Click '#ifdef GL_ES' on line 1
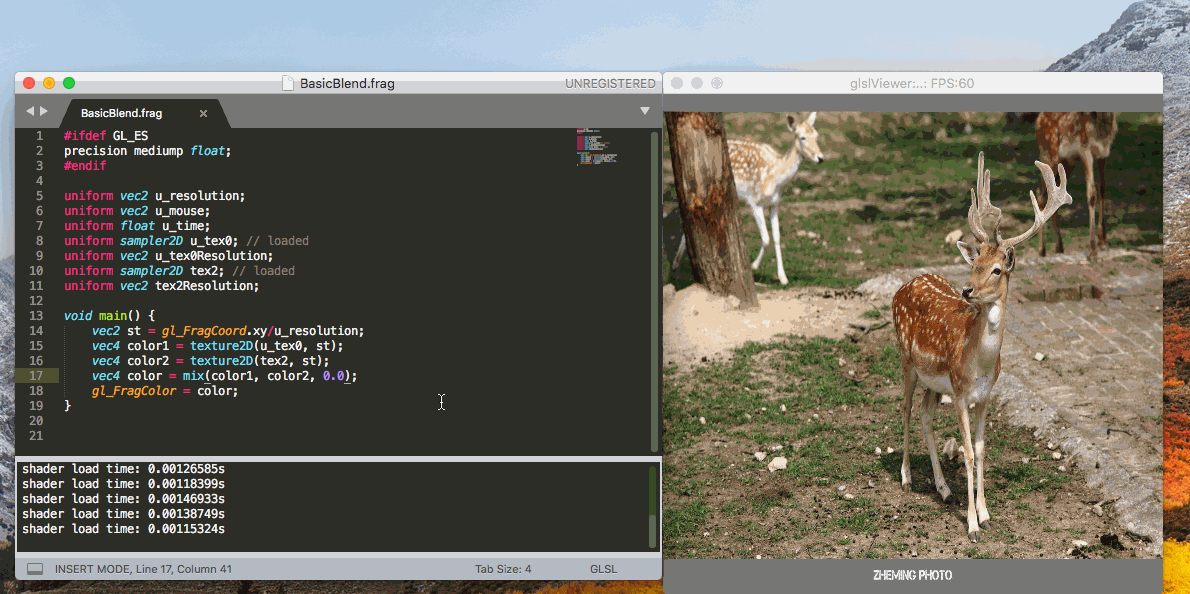Screen dimensions: 1190x594 [105, 136]
